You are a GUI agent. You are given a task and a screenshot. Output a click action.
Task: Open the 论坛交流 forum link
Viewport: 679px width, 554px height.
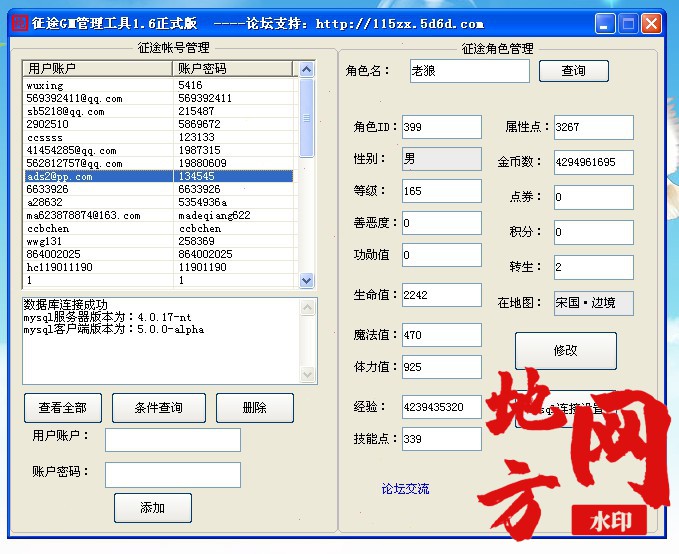(x=405, y=489)
